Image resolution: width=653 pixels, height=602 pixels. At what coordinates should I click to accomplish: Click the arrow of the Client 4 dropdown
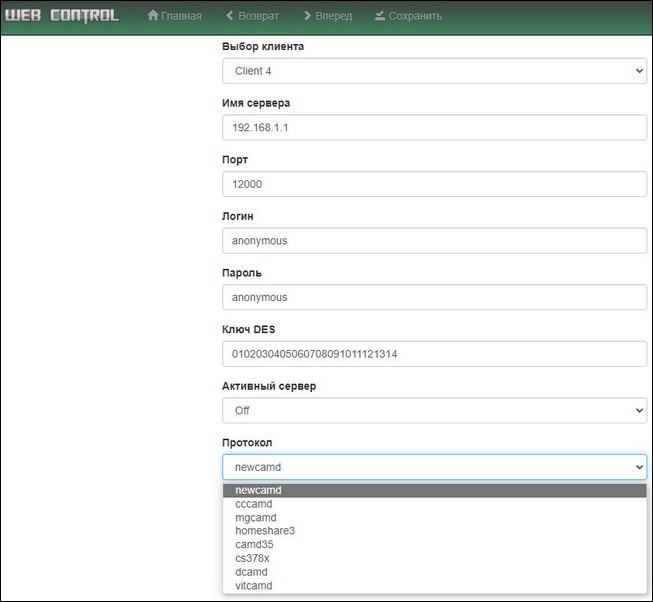coord(639,71)
